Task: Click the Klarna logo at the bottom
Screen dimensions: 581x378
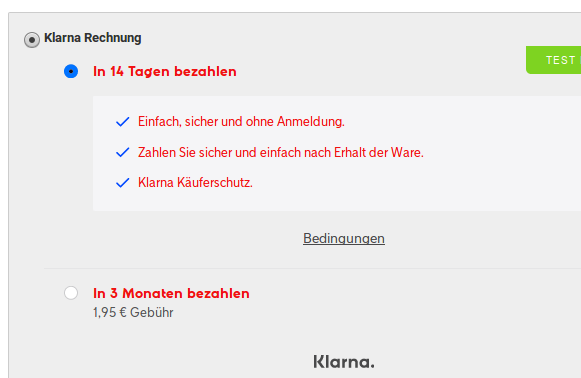Action: click(344, 362)
